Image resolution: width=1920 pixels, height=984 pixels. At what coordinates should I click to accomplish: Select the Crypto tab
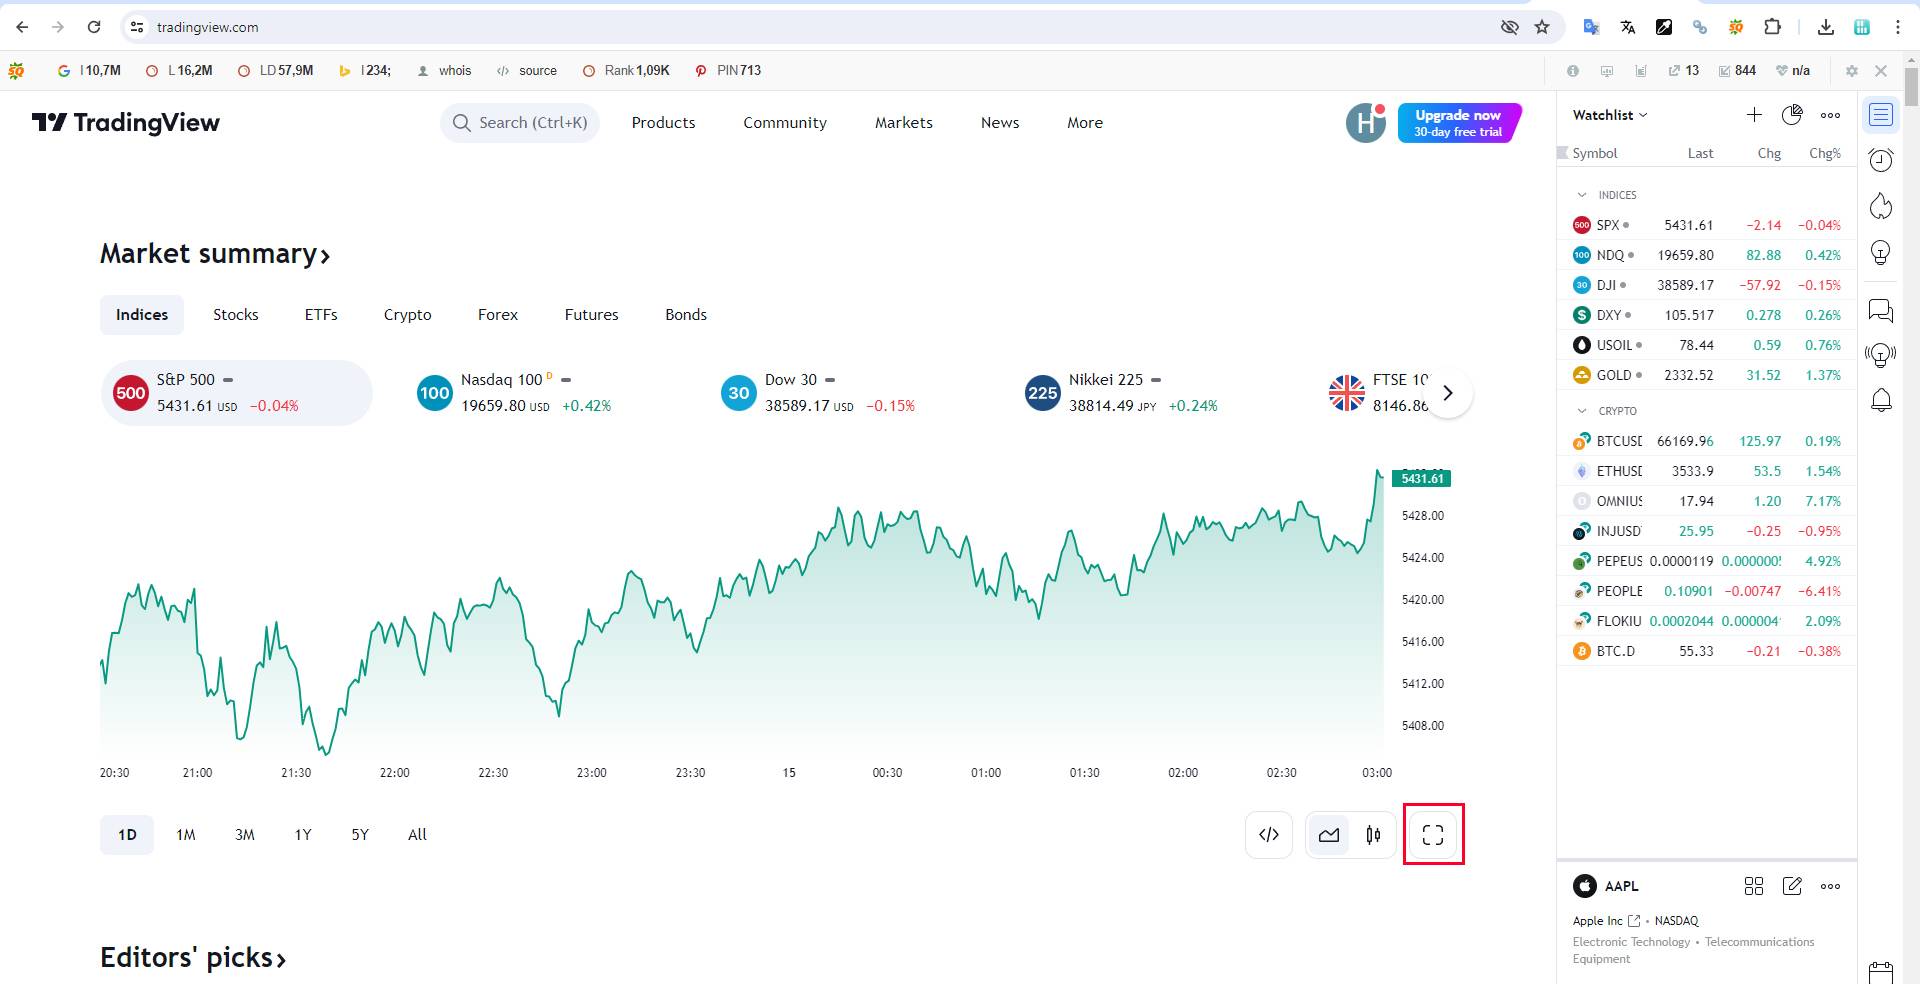[408, 315]
